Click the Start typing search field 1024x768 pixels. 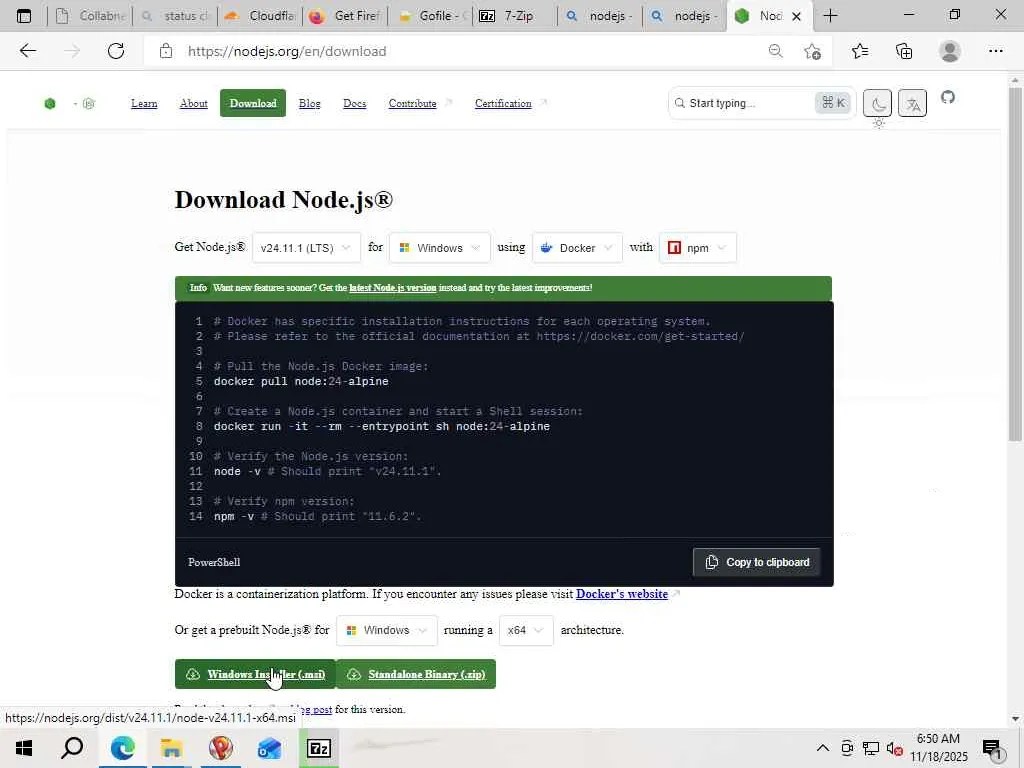[x=750, y=103]
